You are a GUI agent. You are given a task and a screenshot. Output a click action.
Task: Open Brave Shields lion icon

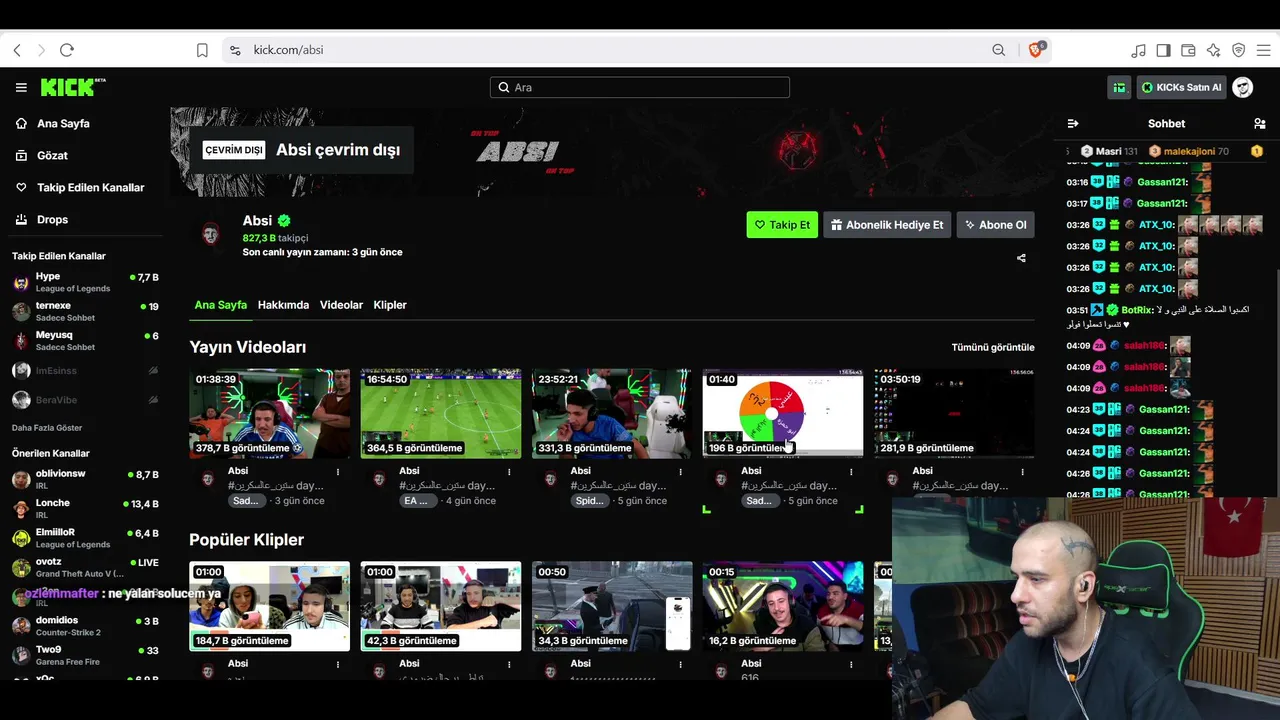pos(1035,50)
